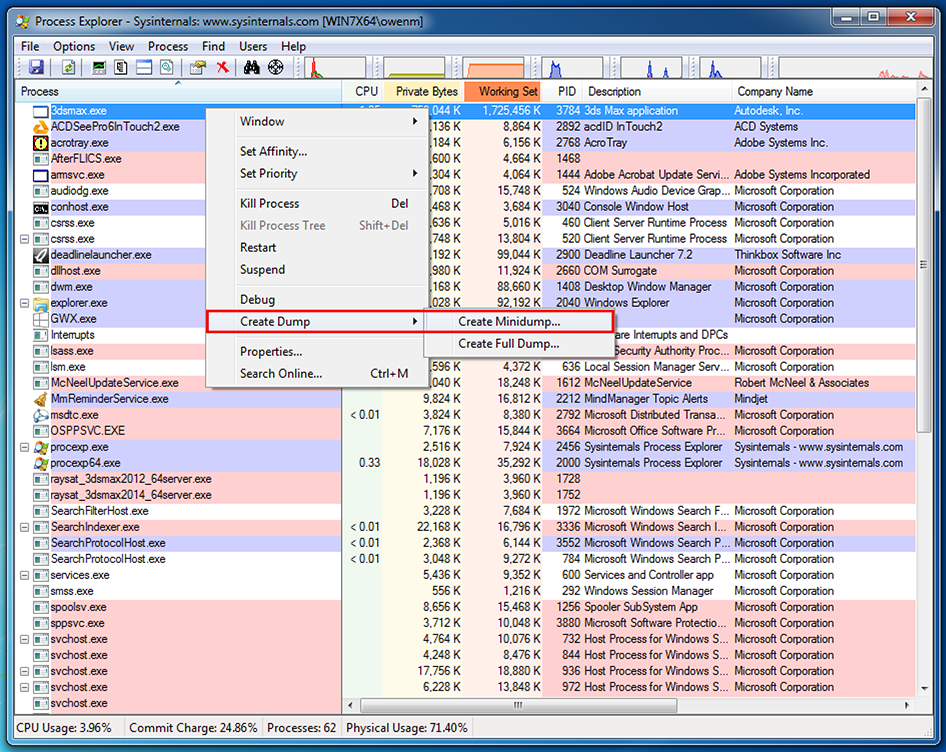Open the Window submenu in context menu
The height and width of the screenshot is (752, 946).
(317, 121)
